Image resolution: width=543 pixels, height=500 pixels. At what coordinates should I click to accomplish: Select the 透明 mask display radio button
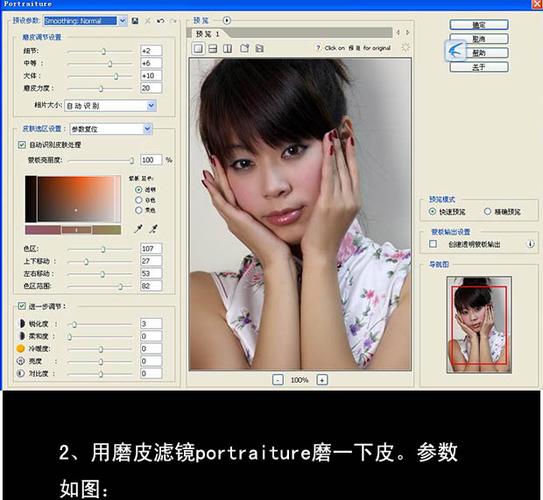139,189
